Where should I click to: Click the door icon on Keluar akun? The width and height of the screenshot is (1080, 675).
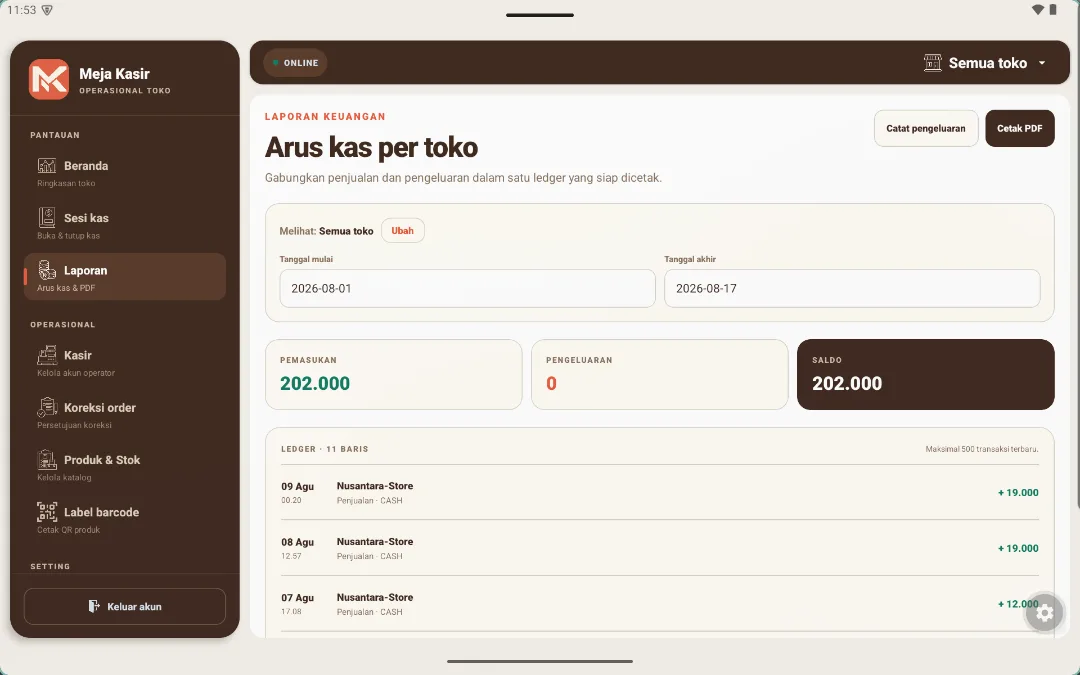tap(94, 606)
